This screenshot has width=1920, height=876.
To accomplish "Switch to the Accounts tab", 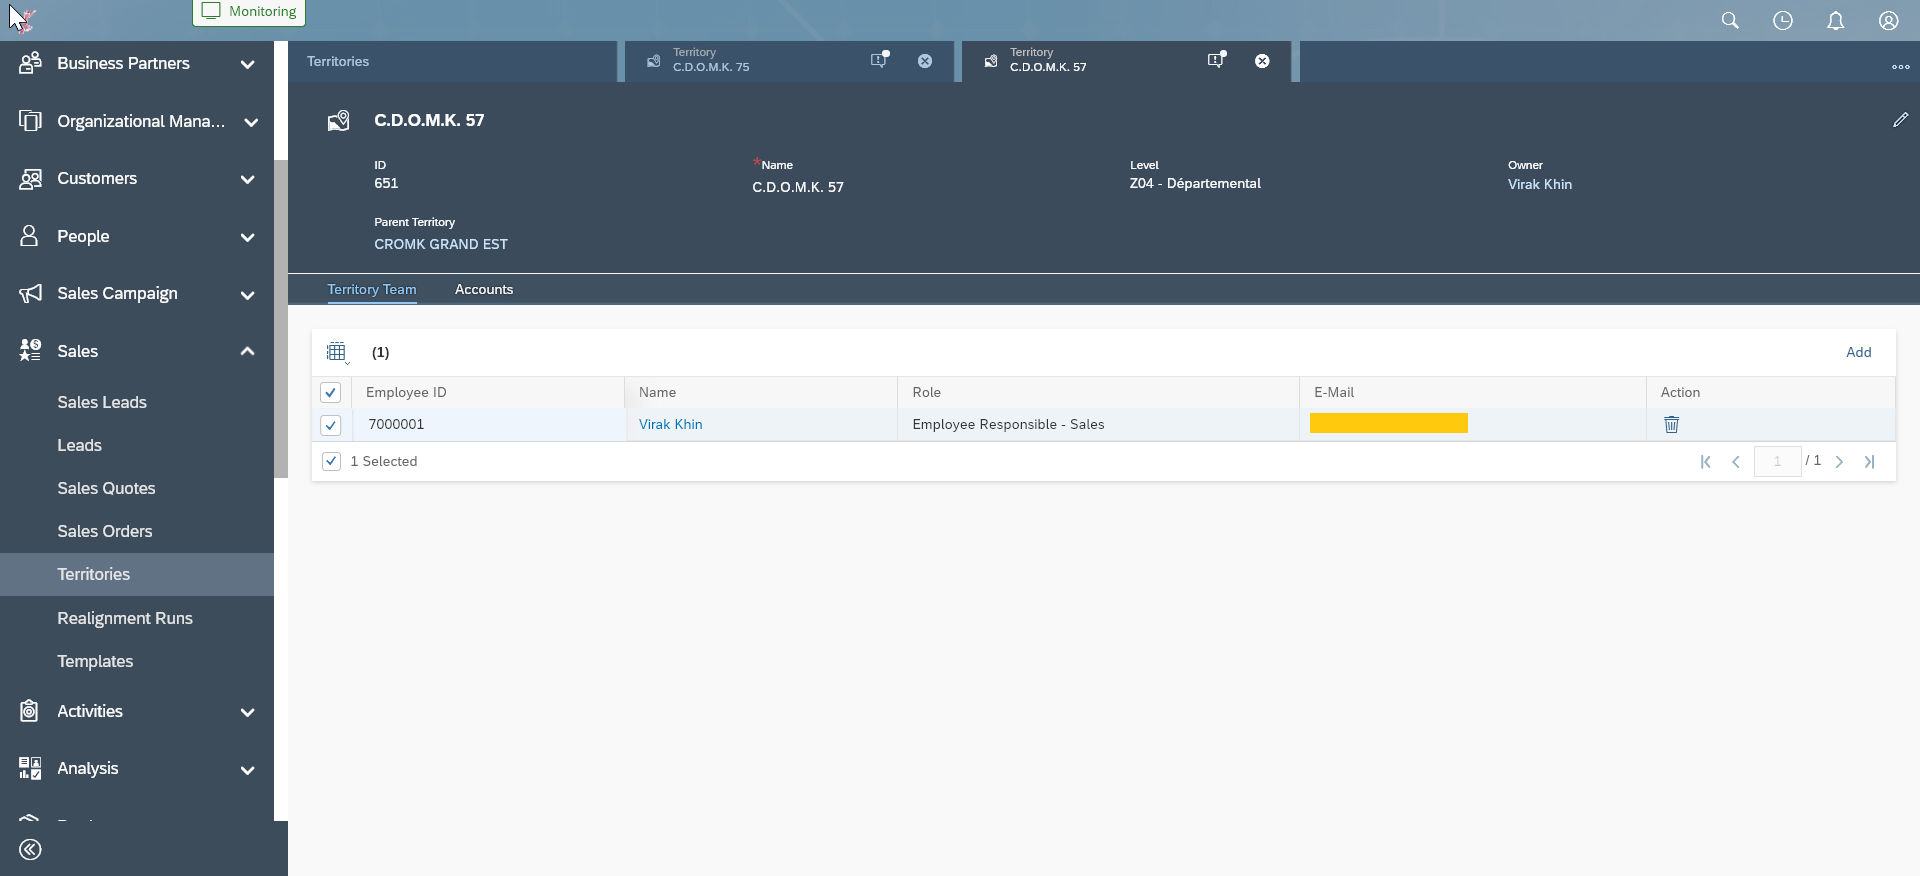I will (484, 290).
